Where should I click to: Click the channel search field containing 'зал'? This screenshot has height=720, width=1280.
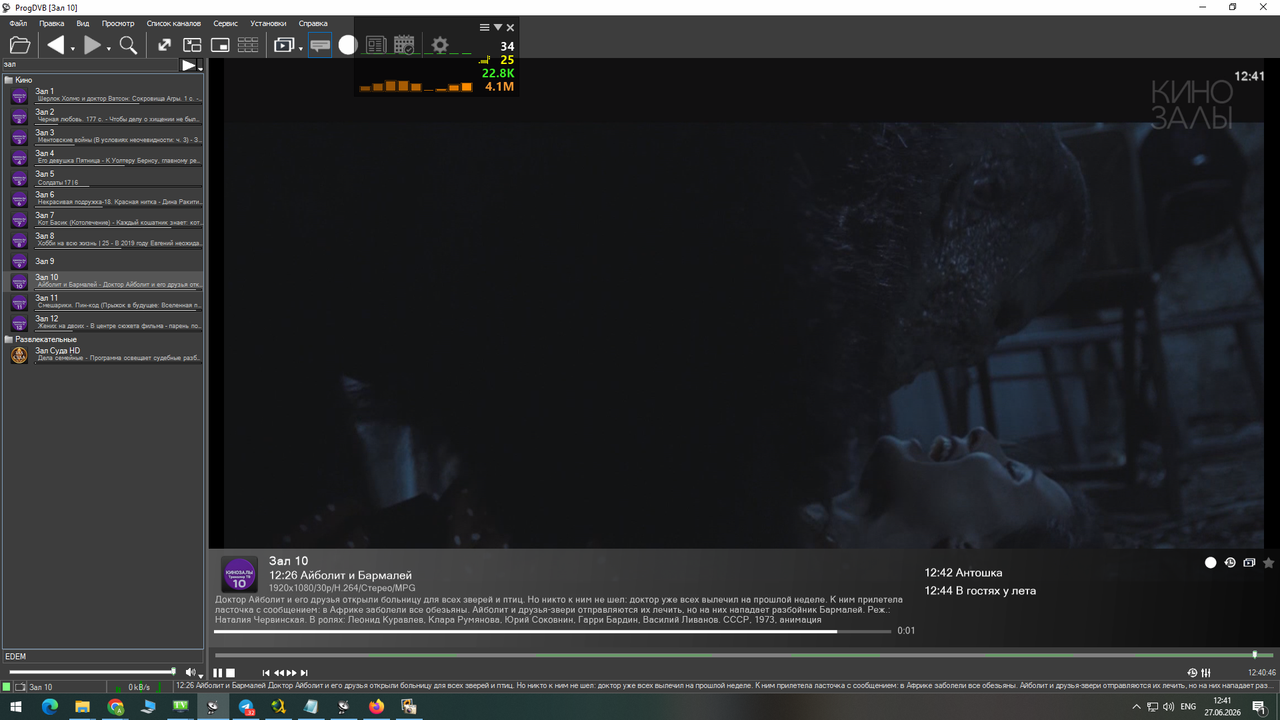[x=90, y=65]
